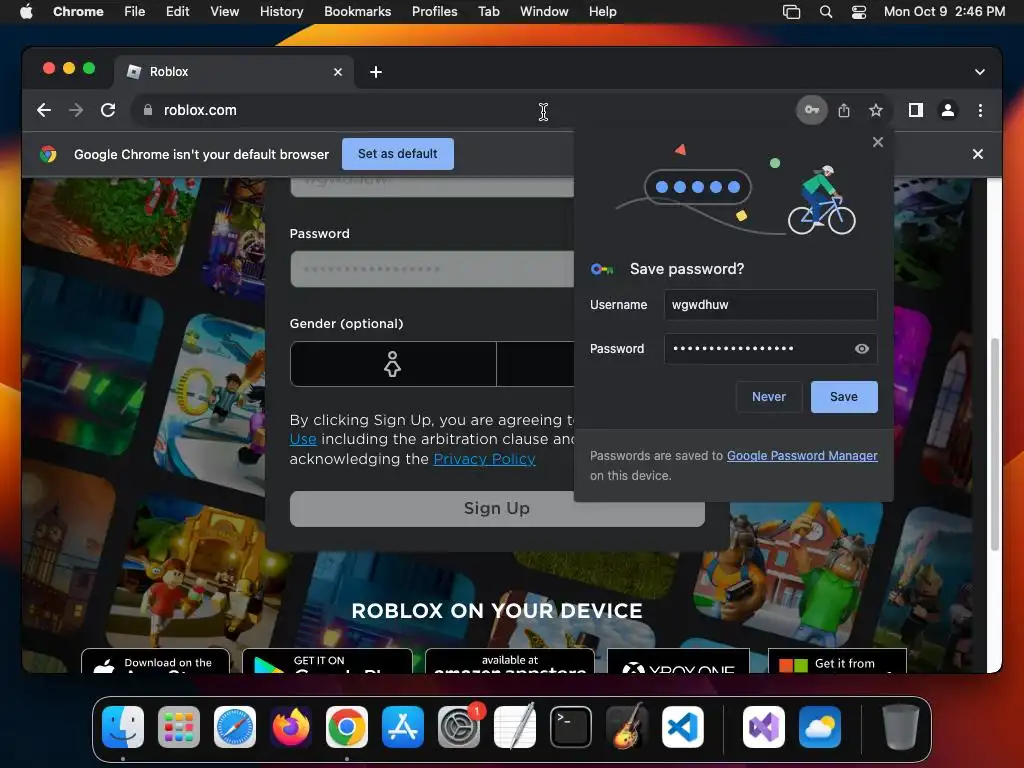Click the Stage Manager icon in menu bar

tap(792, 11)
